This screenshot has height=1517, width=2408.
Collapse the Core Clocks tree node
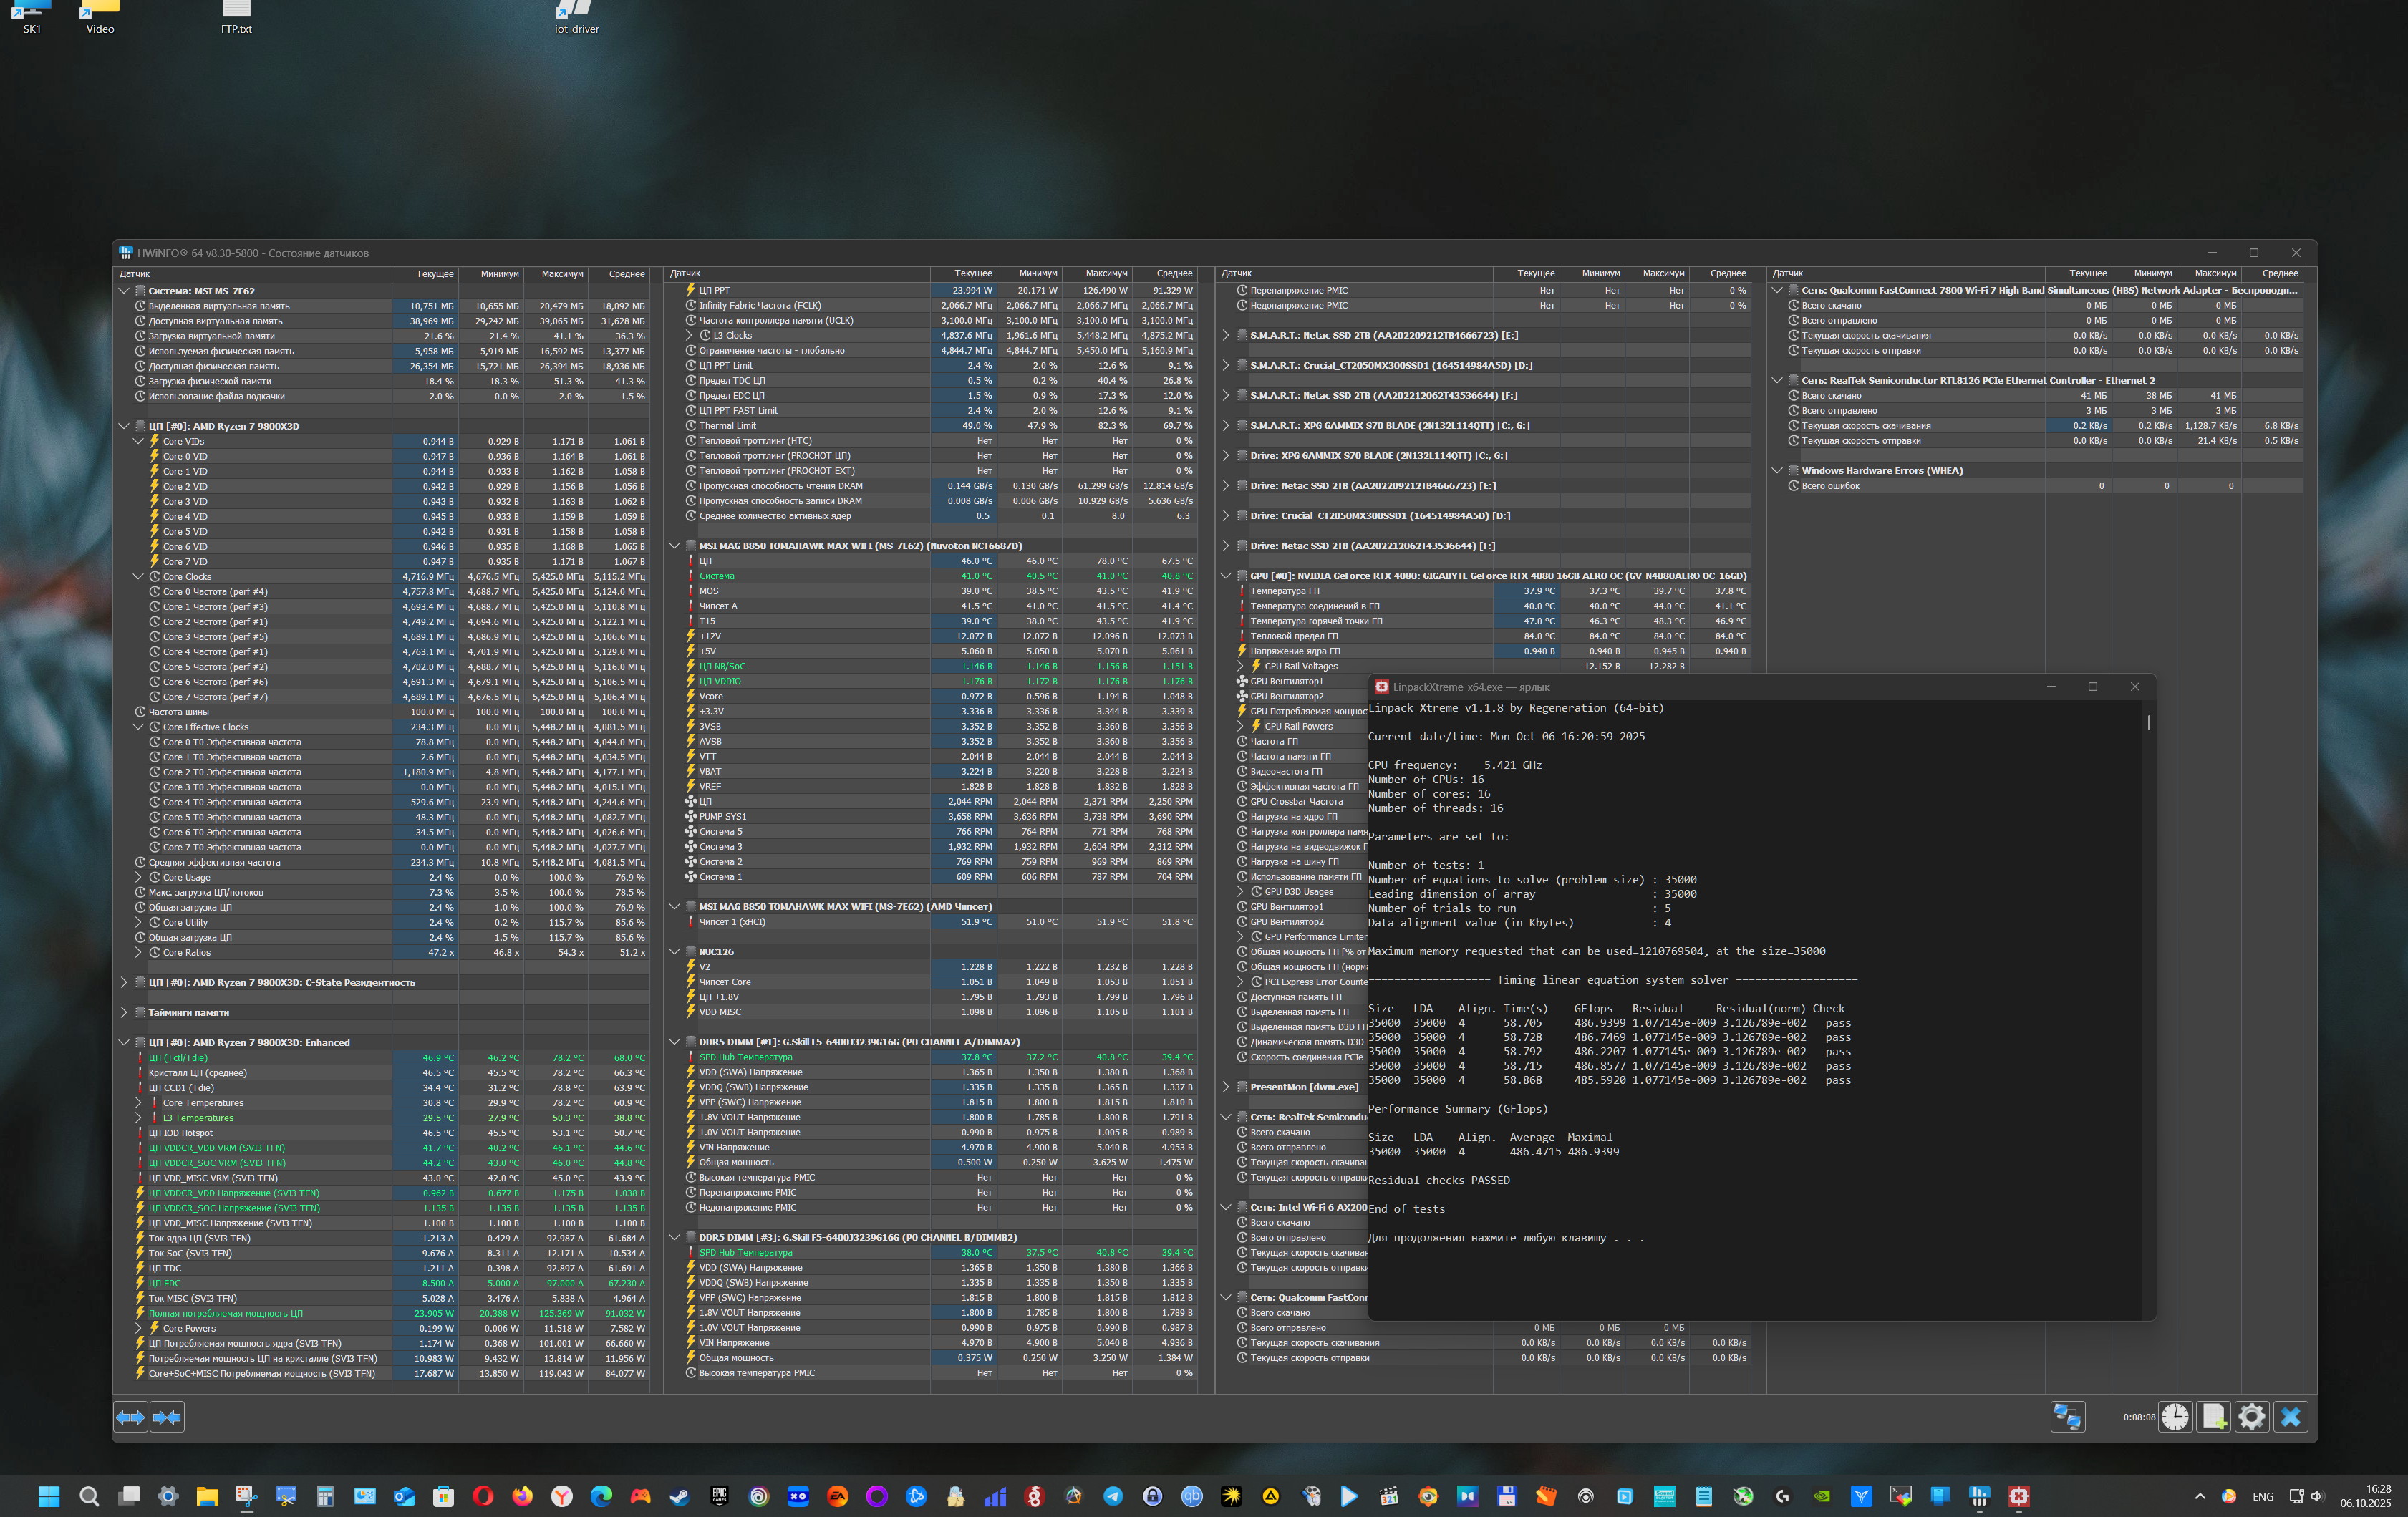(x=139, y=576)
